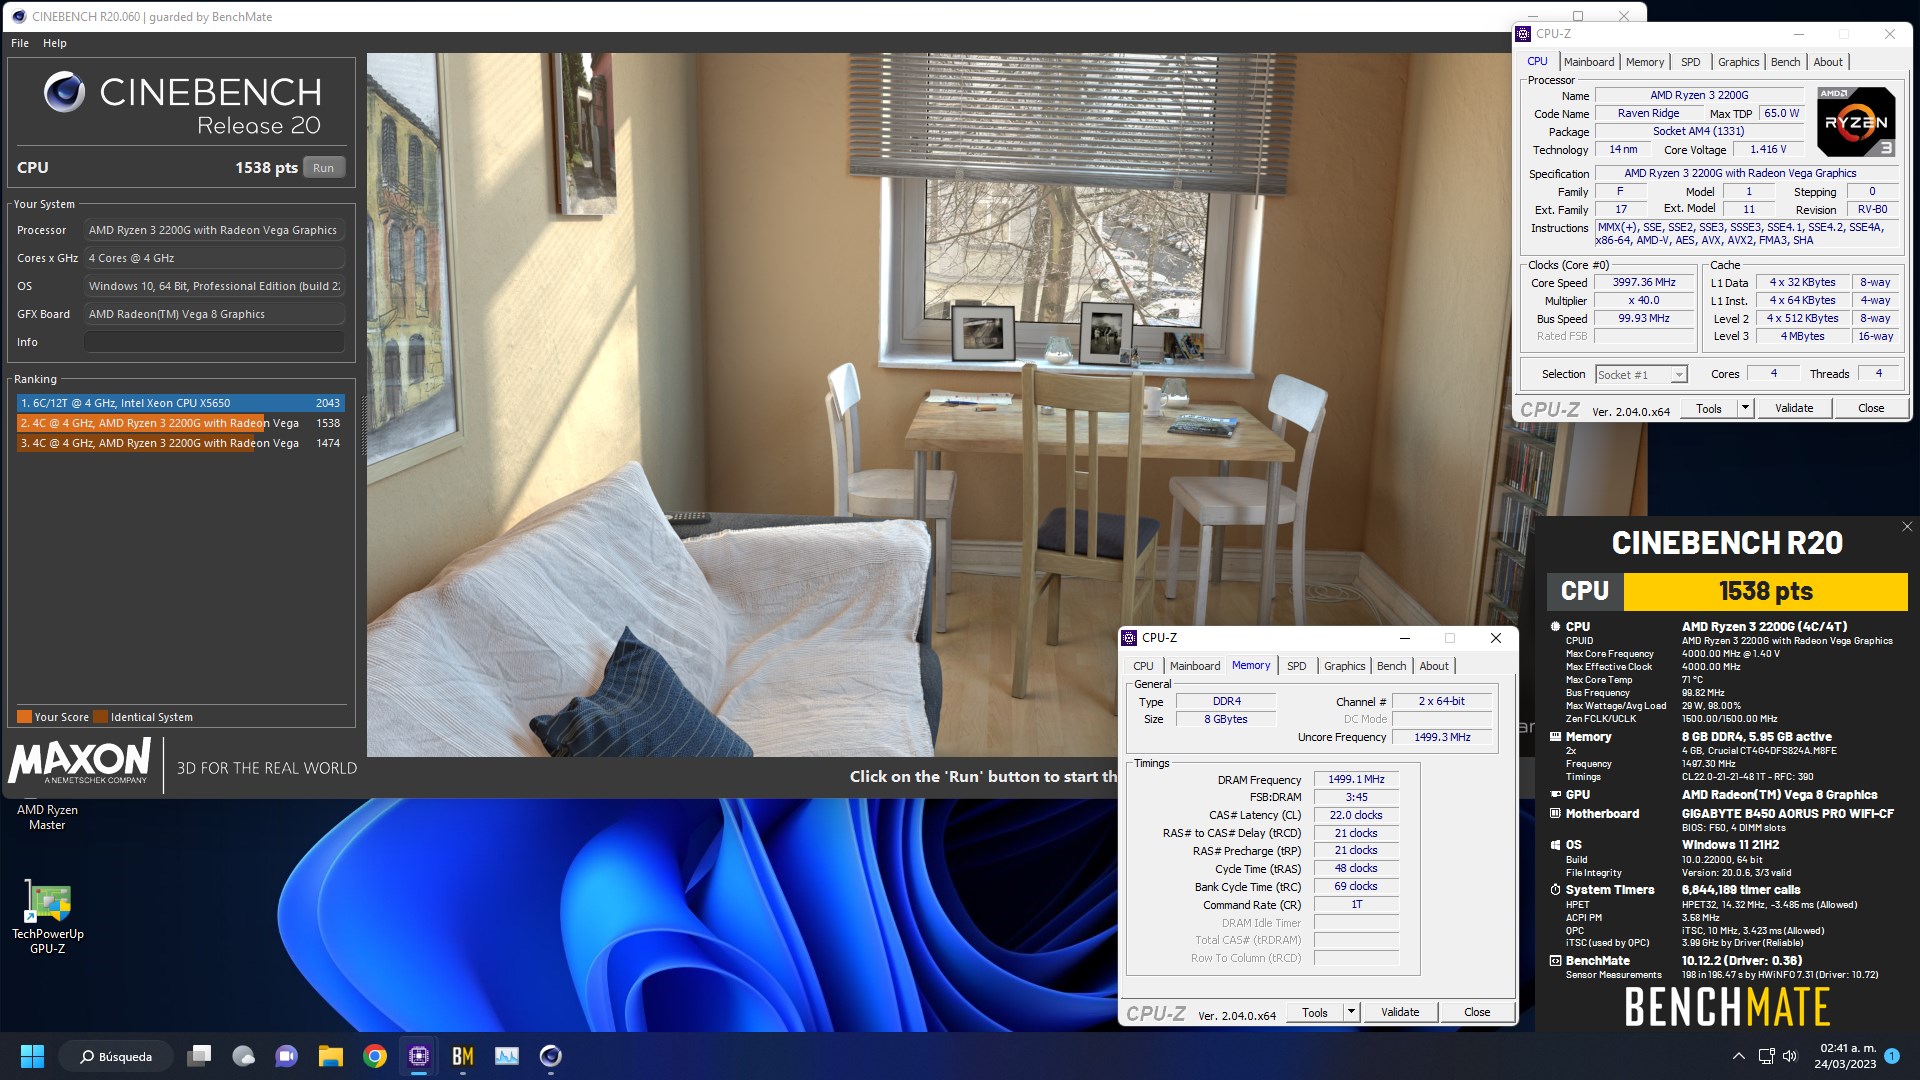Open the Cinebench Help menu
The image size is (1920, 1080).
coord(55,43)
